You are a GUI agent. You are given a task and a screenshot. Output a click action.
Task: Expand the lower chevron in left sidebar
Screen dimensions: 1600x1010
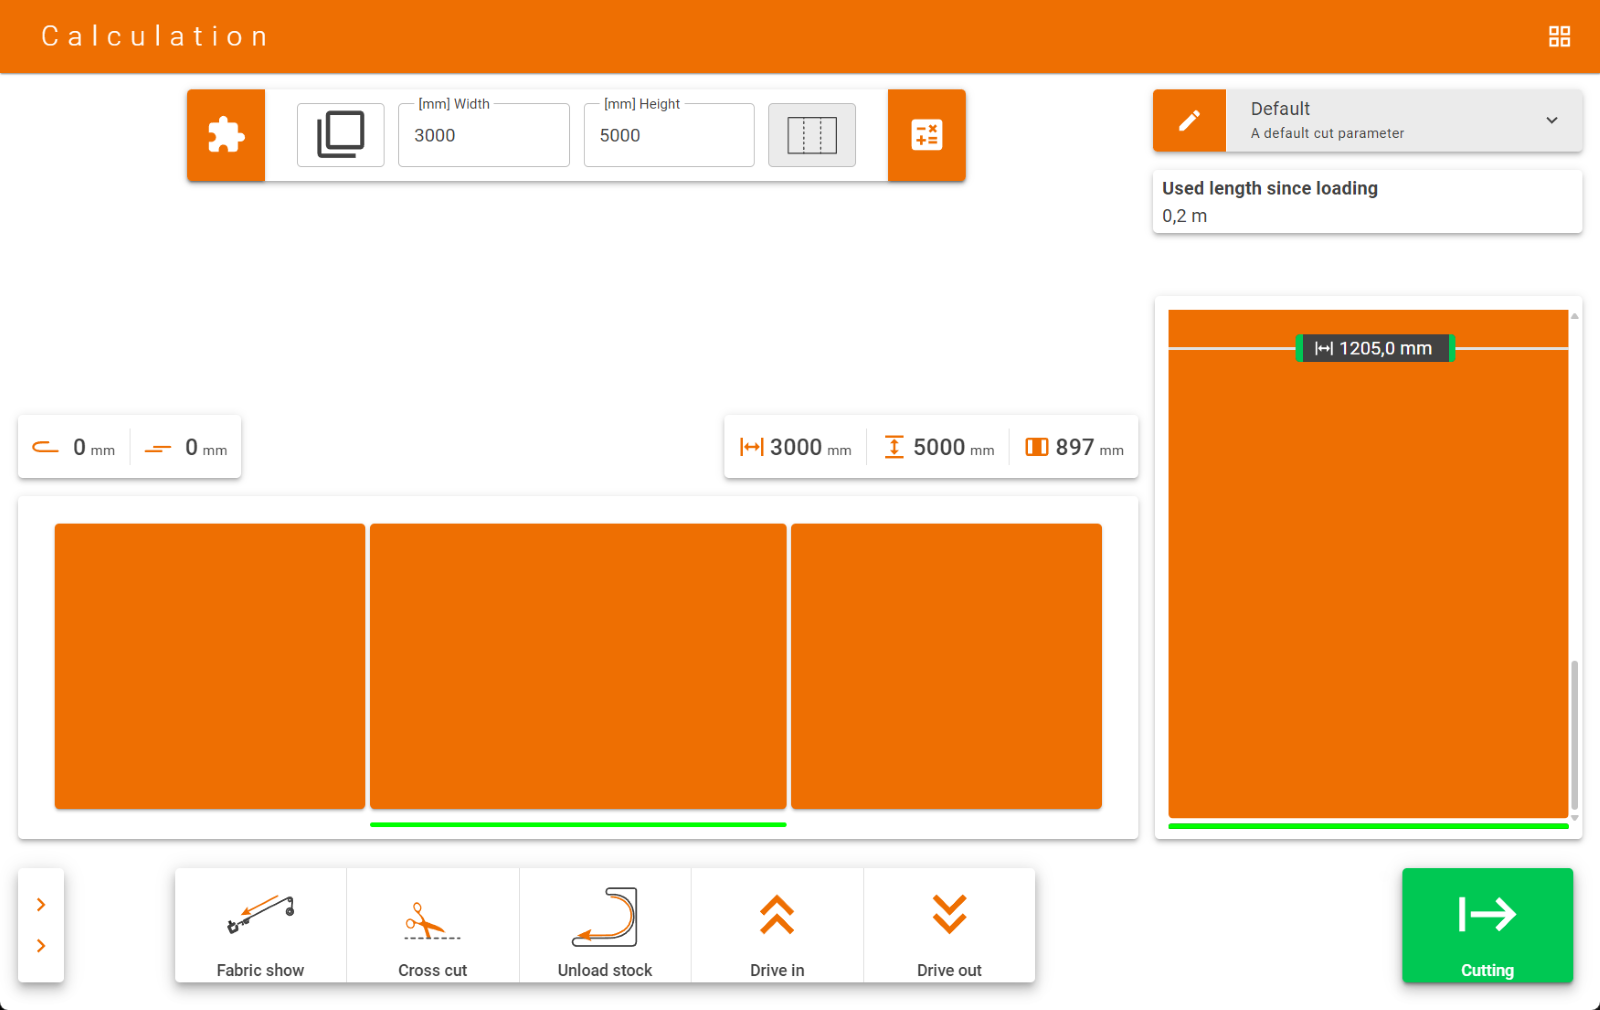coord(41,946)
